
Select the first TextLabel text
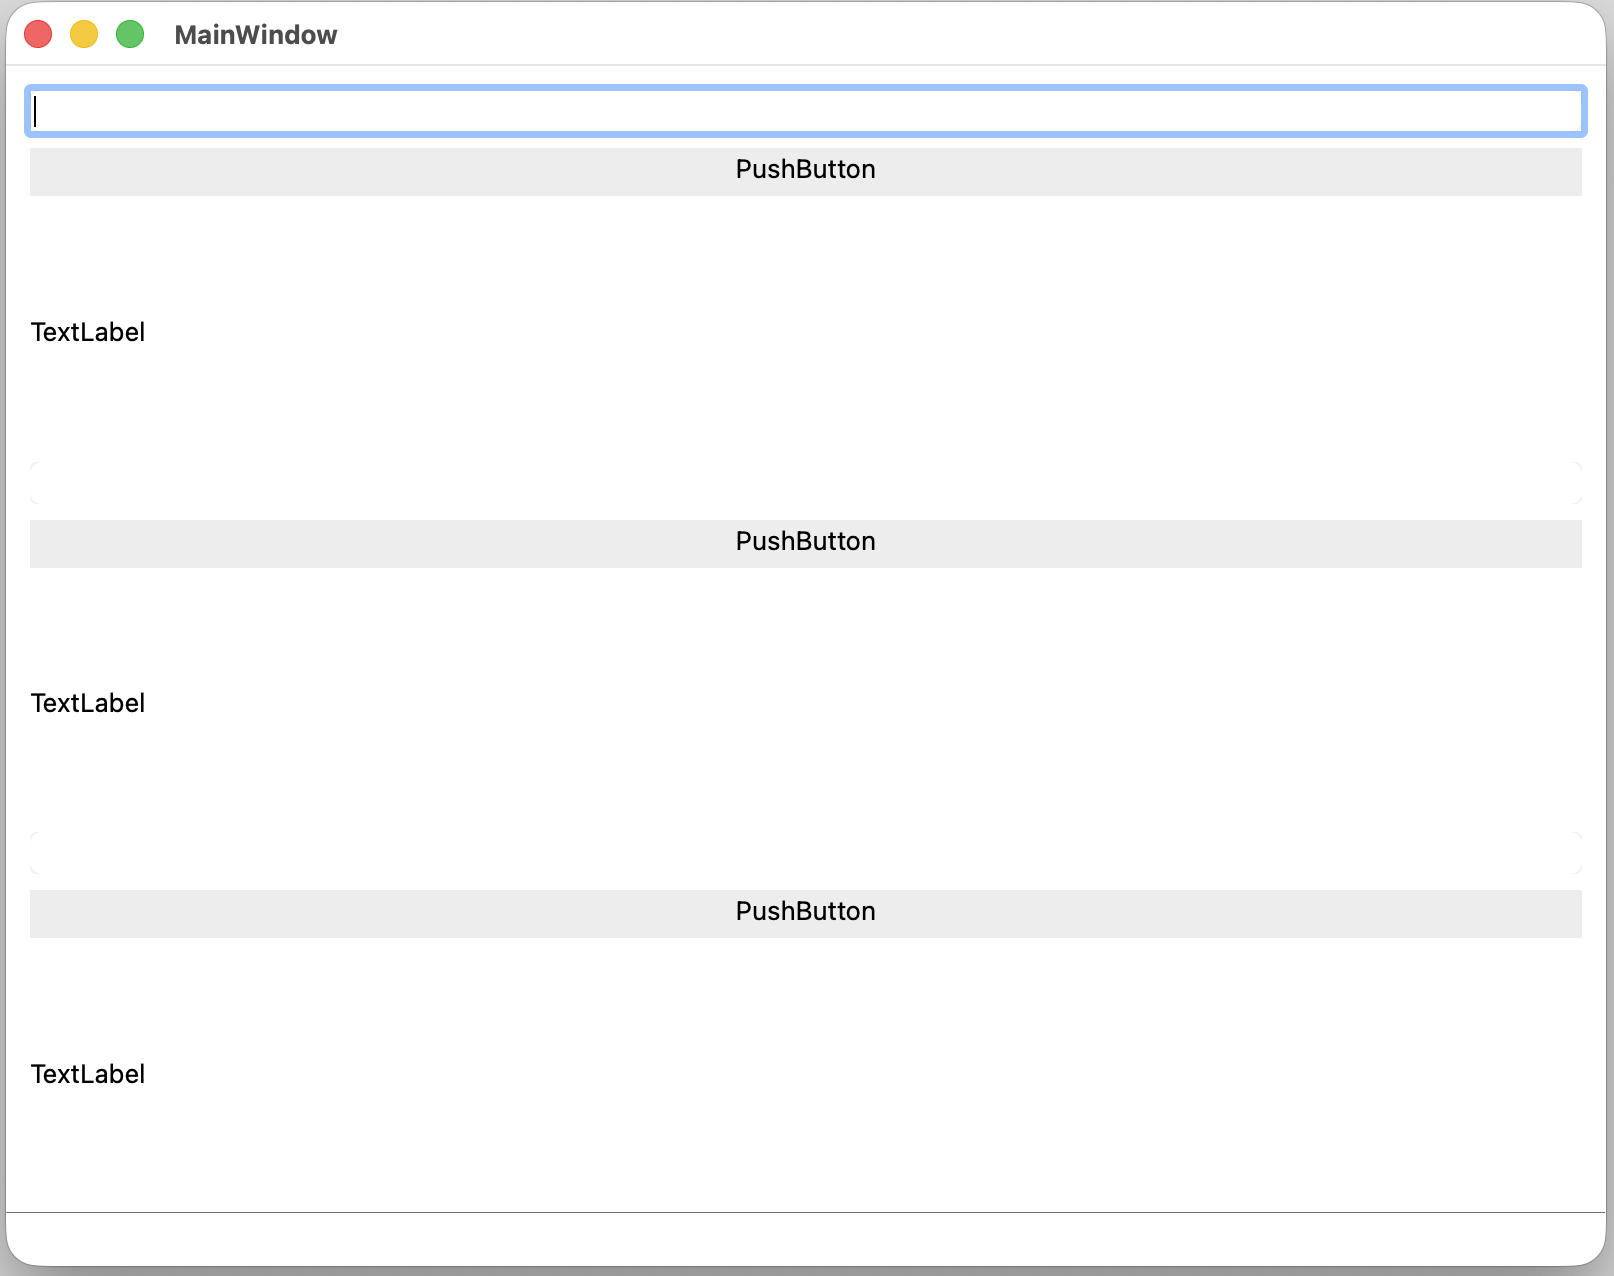[88, 332]
